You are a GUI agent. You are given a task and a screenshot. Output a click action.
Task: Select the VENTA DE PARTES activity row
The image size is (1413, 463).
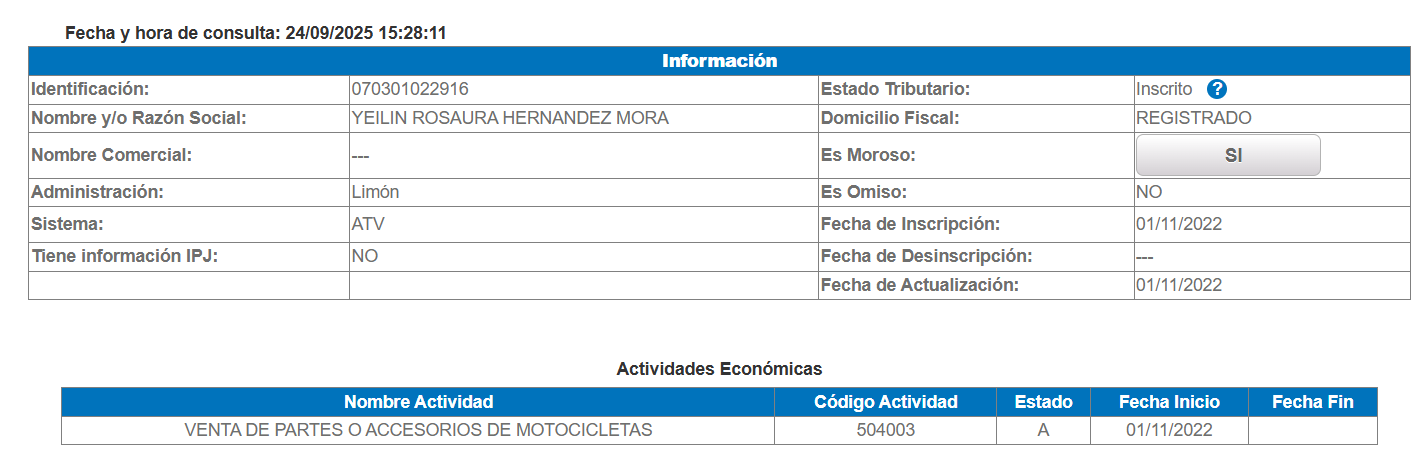click(418, 430)
